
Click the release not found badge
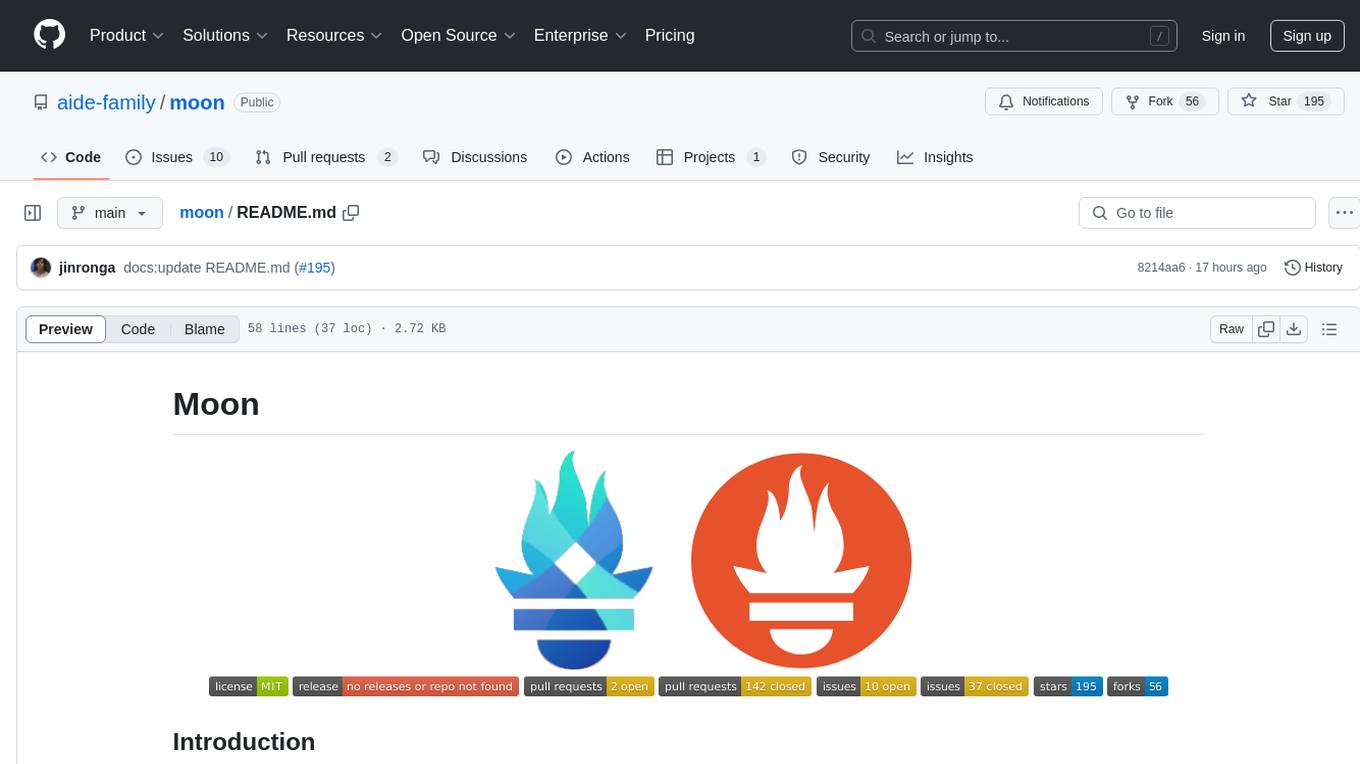coord(406,686)
